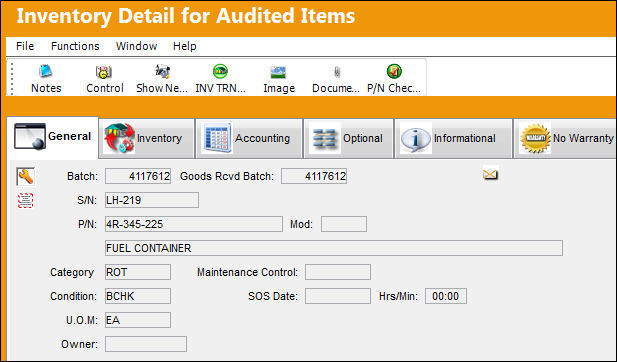This screenshot has height=362, width=617.
Task: Click the Condition field showing BCHK
Action: coord(138,296)
